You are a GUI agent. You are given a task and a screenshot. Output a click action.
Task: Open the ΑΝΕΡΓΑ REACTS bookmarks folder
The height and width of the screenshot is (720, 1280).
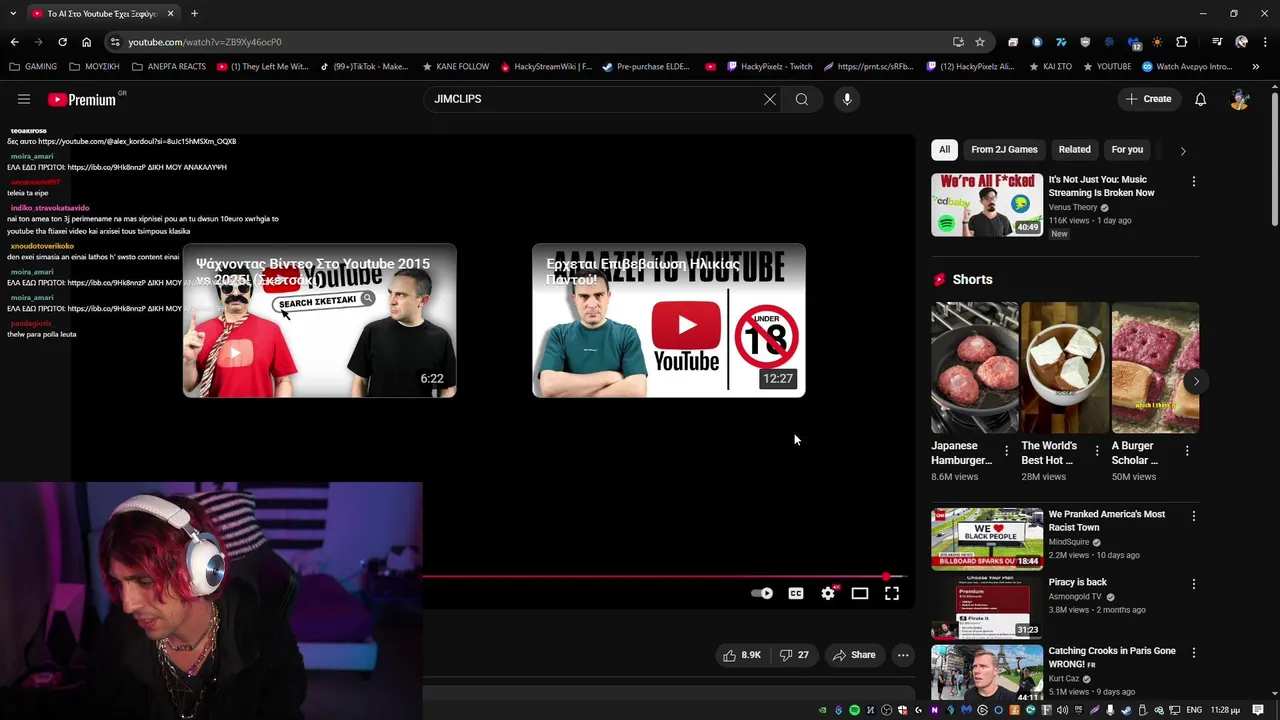point(168,67)
